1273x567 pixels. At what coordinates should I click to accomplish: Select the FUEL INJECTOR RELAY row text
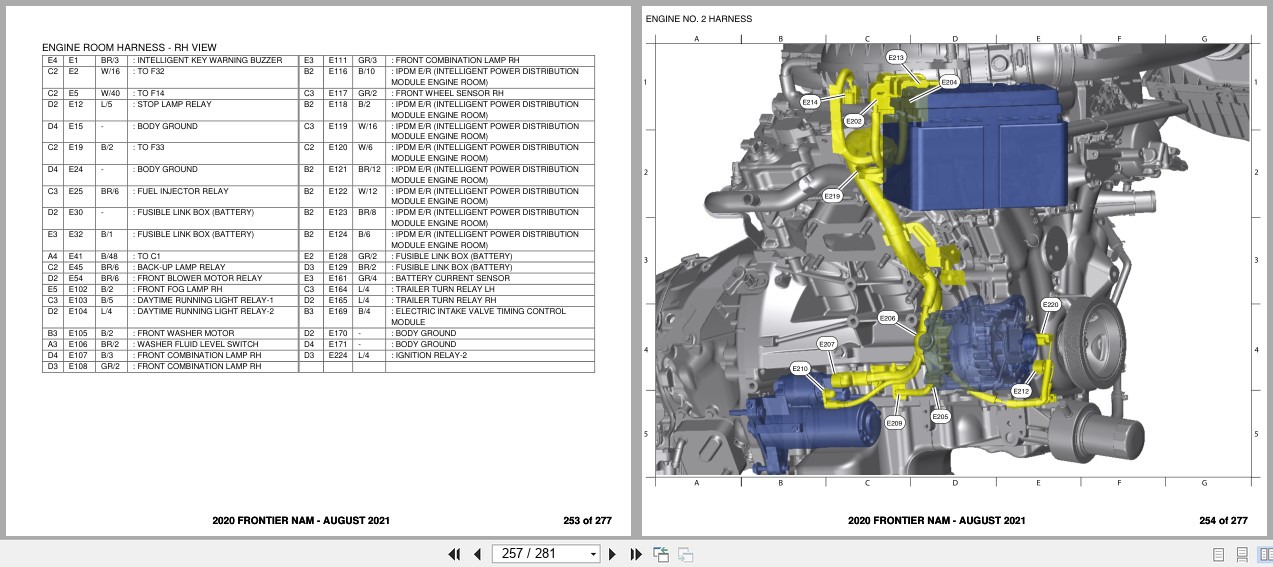coord(180,191)
